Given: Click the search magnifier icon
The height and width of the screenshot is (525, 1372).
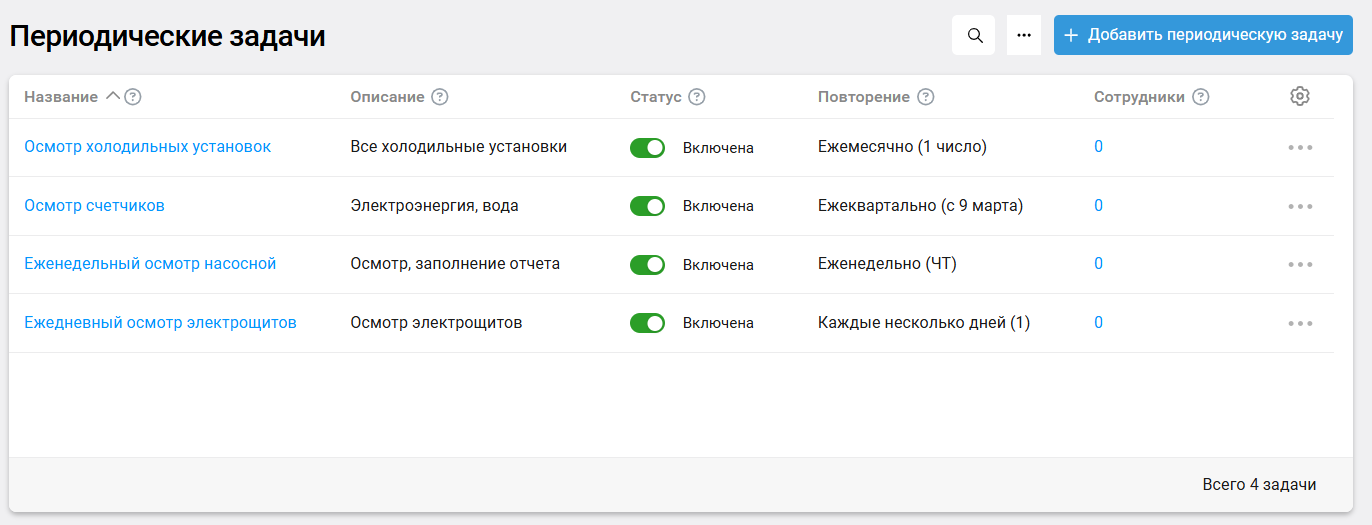Looking at the screenshot, I should pos(974,35).
